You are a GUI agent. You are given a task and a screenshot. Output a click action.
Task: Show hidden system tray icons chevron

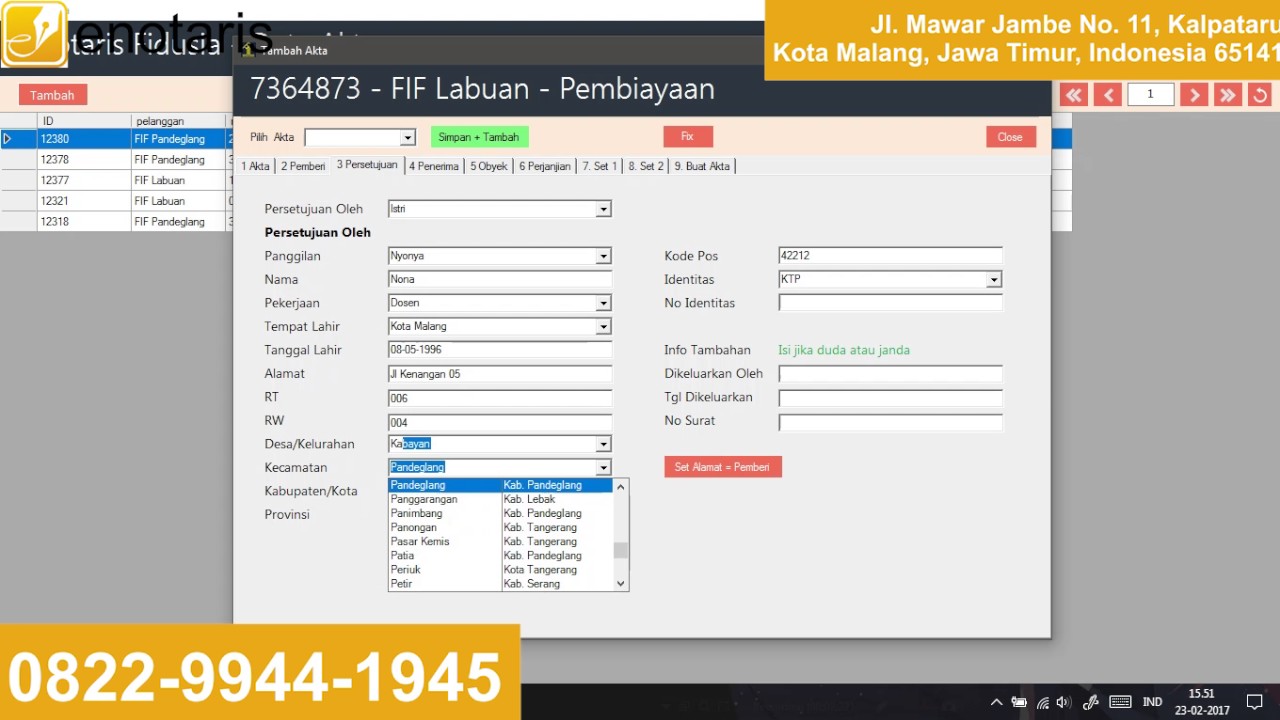[996, 702]
